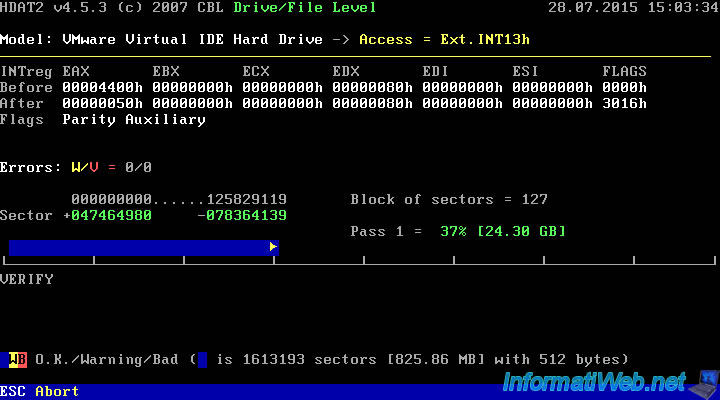The width and height of the screenshot is (720, 400).
Task: Select the yellow W warning legend swatch
Action: pyautogui.click(x=13, y=360)
